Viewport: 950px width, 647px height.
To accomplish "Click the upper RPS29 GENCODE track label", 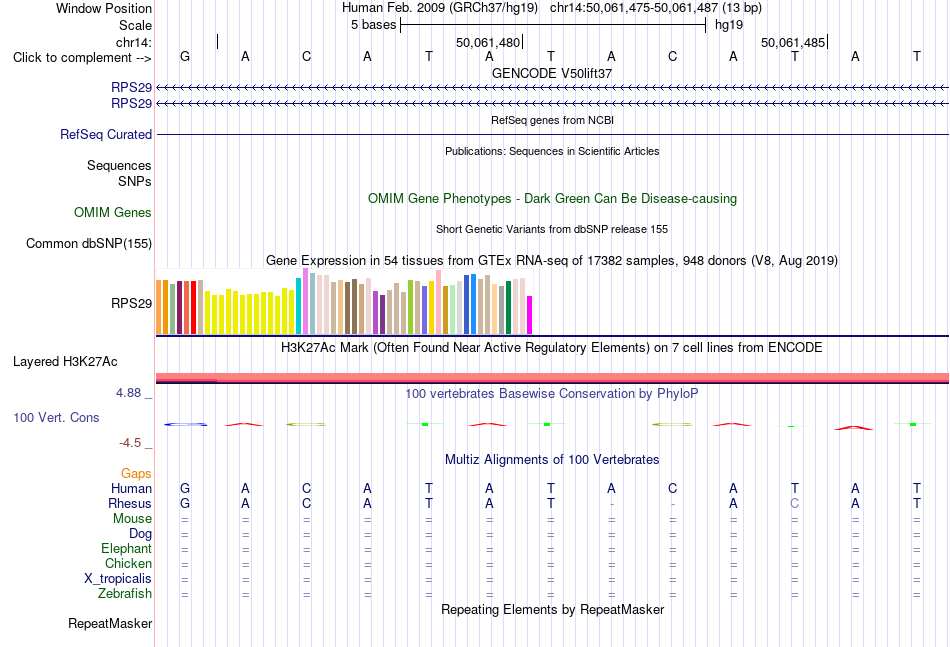I will tap(131, 87).
